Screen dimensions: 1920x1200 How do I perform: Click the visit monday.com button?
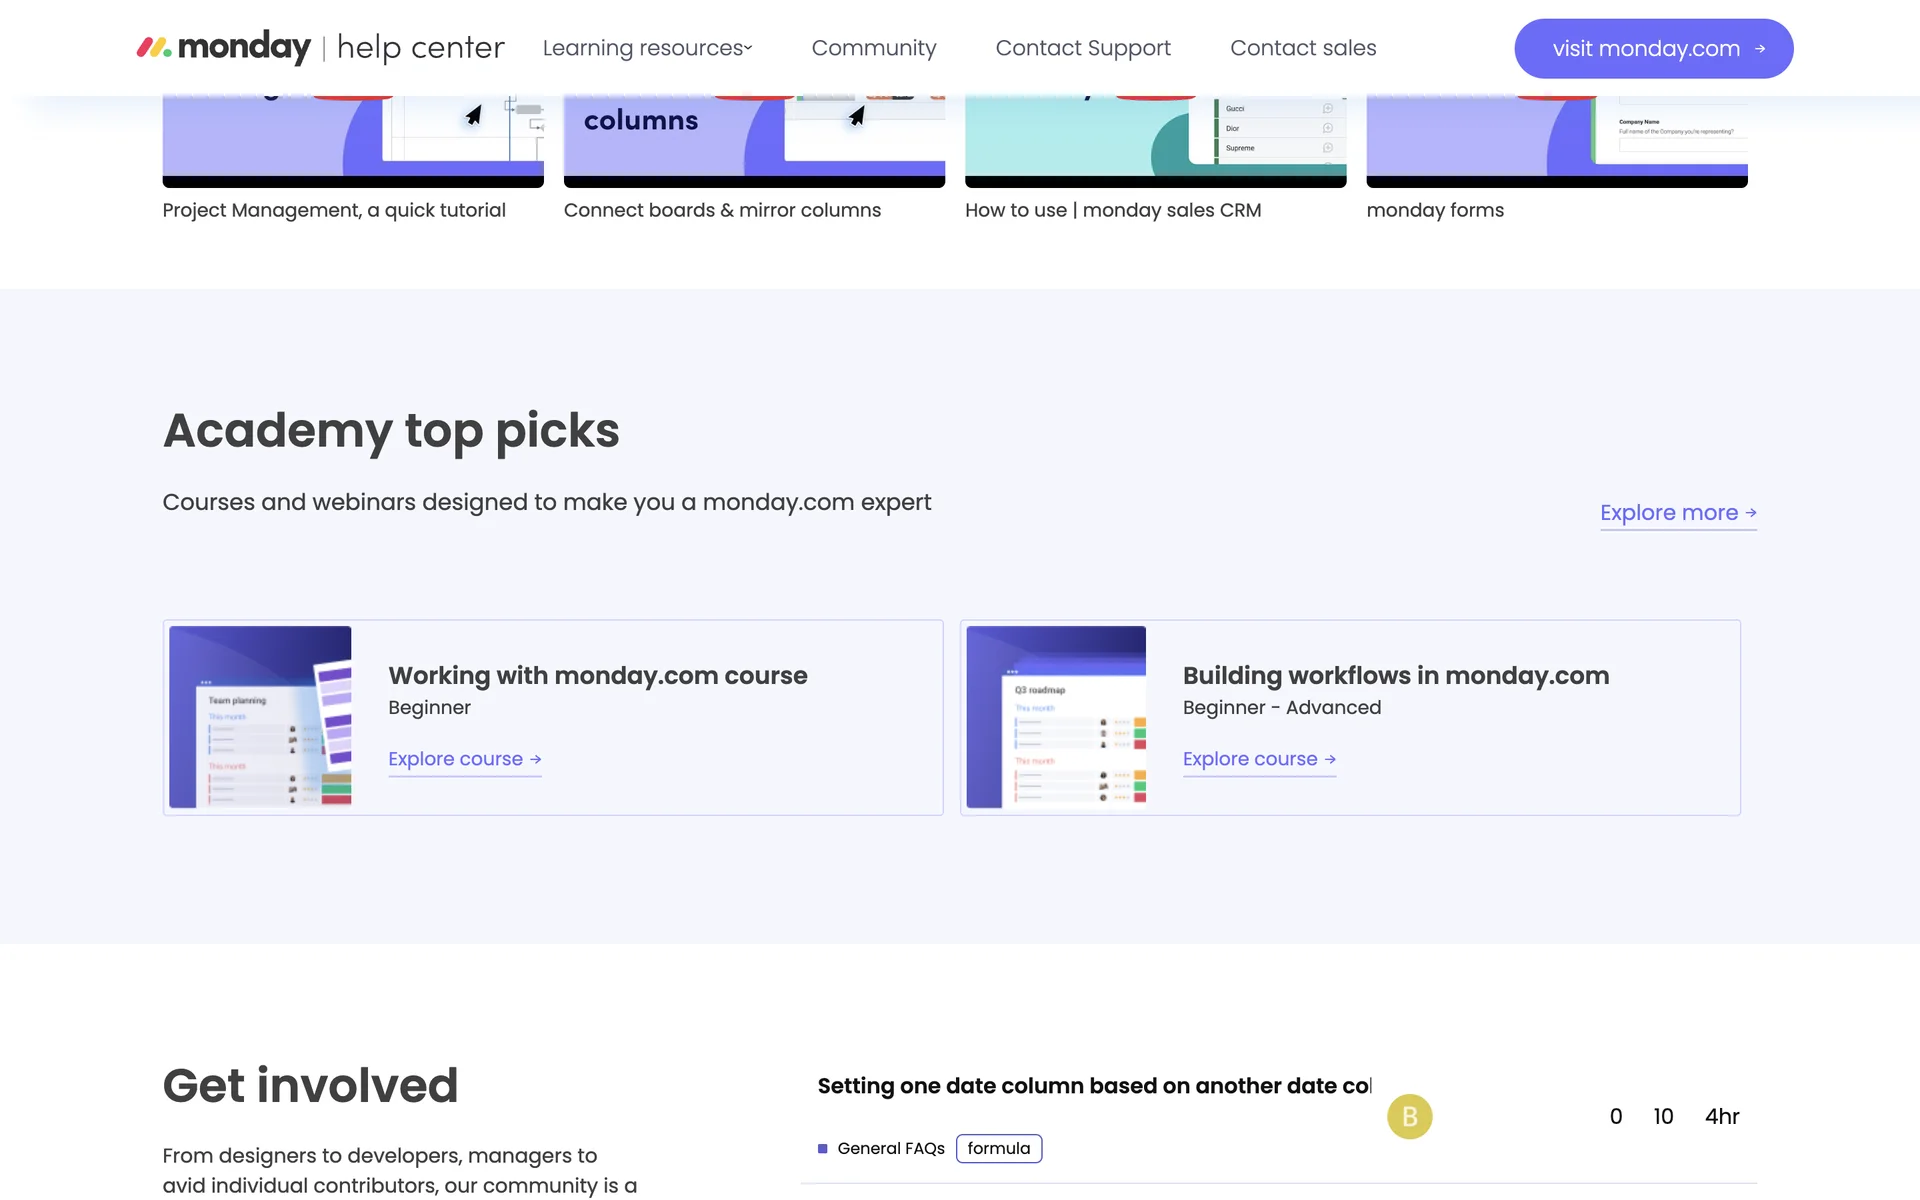point(1653,48)
